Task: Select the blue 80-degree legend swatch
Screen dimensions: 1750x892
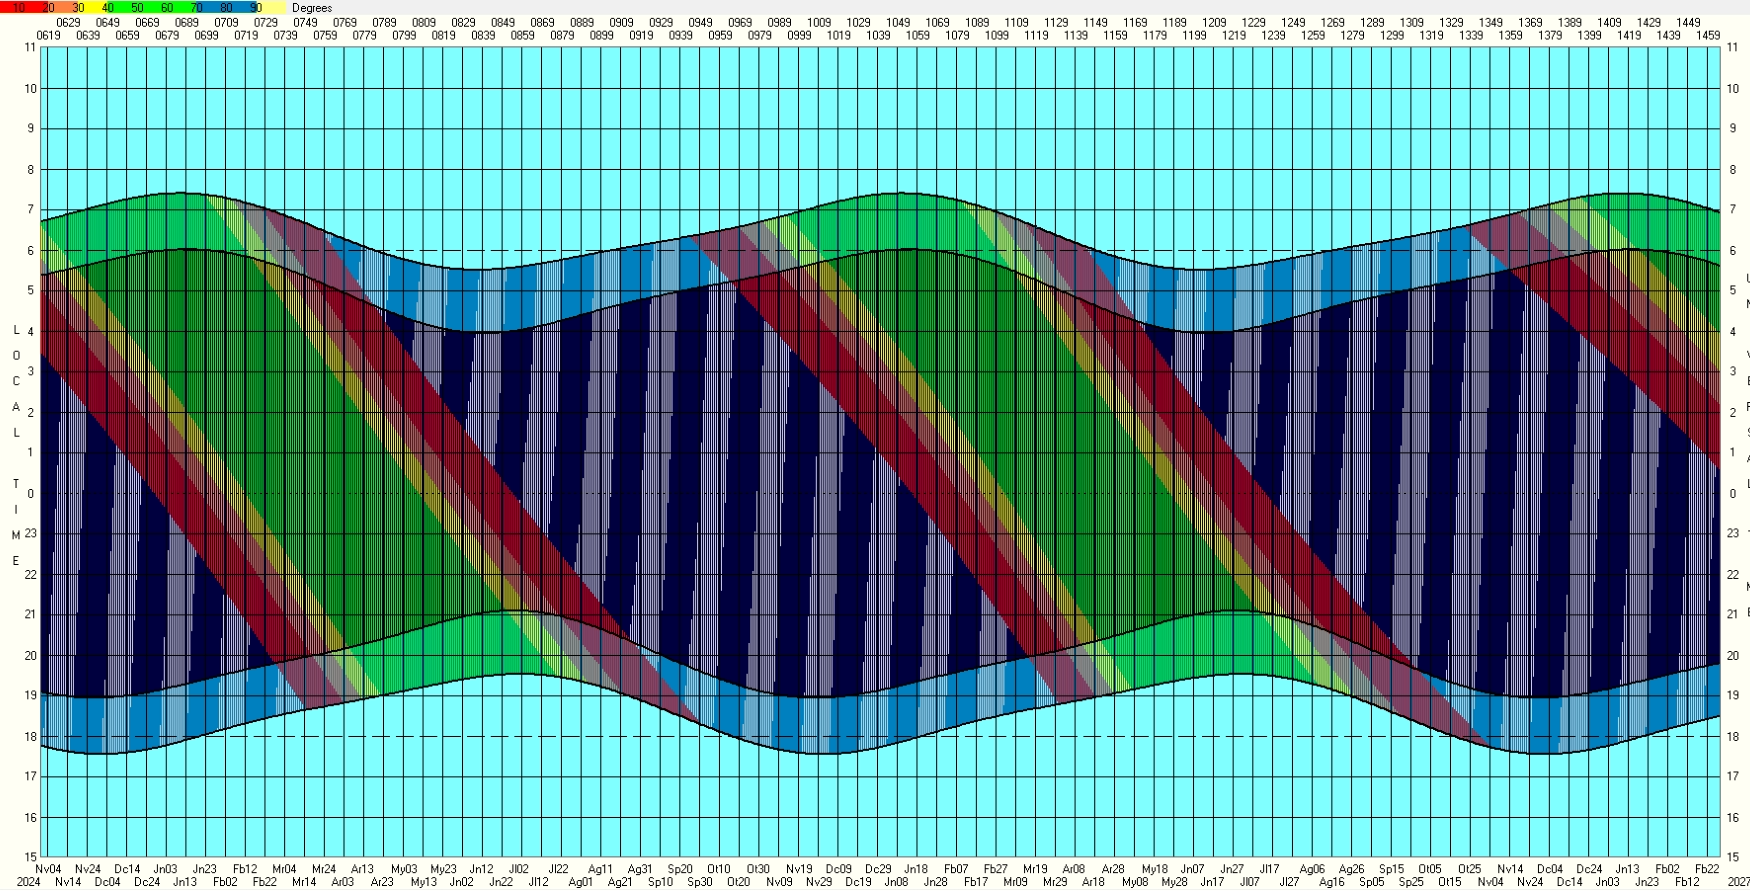Action: (x=226, y=7)
